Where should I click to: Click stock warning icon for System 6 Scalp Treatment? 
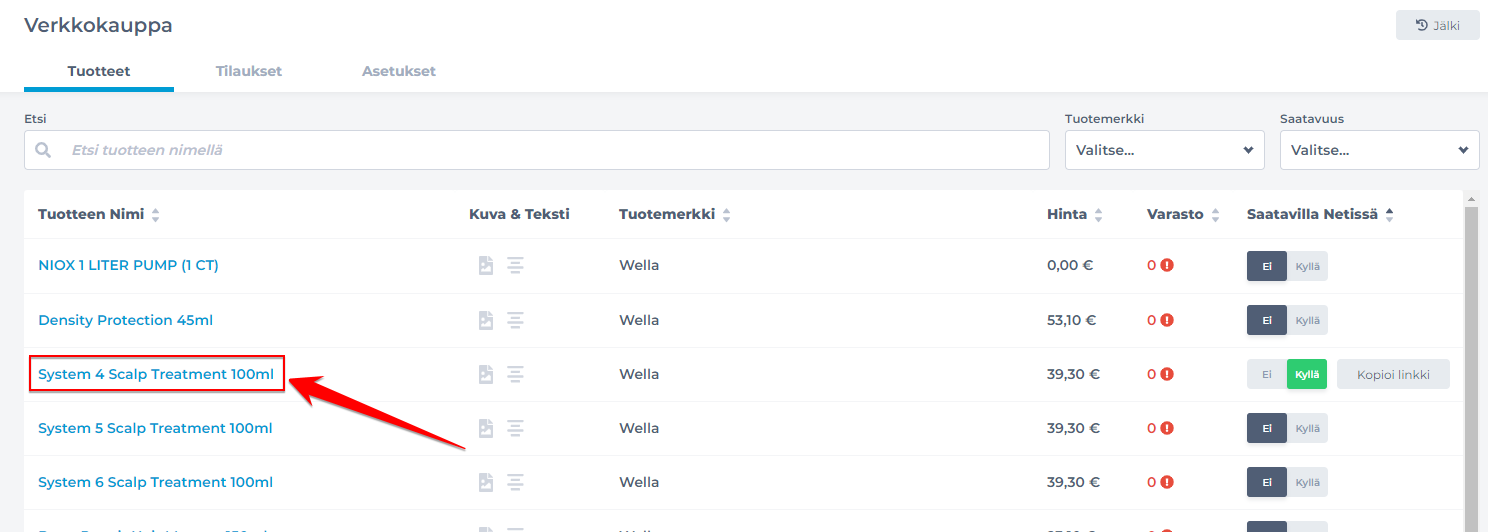[x=1167, y=482]
